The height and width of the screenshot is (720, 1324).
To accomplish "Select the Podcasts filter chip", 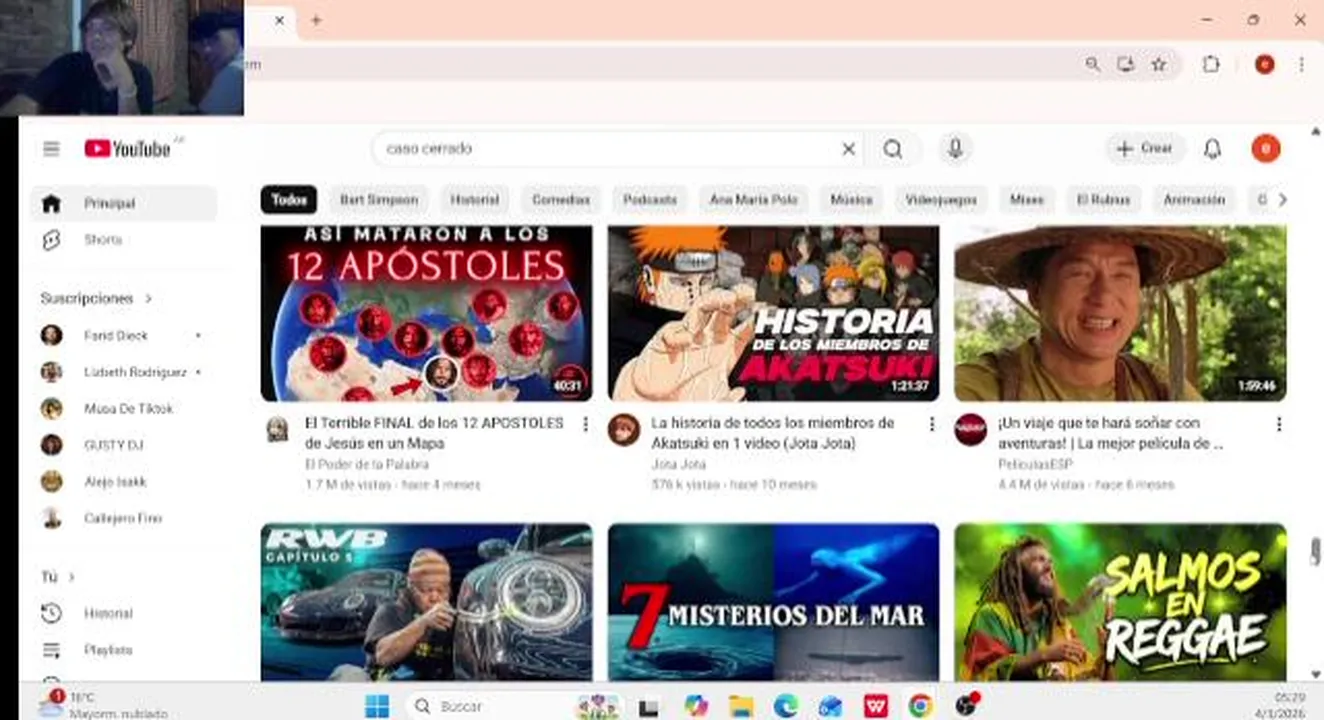I will click(650, 199).
